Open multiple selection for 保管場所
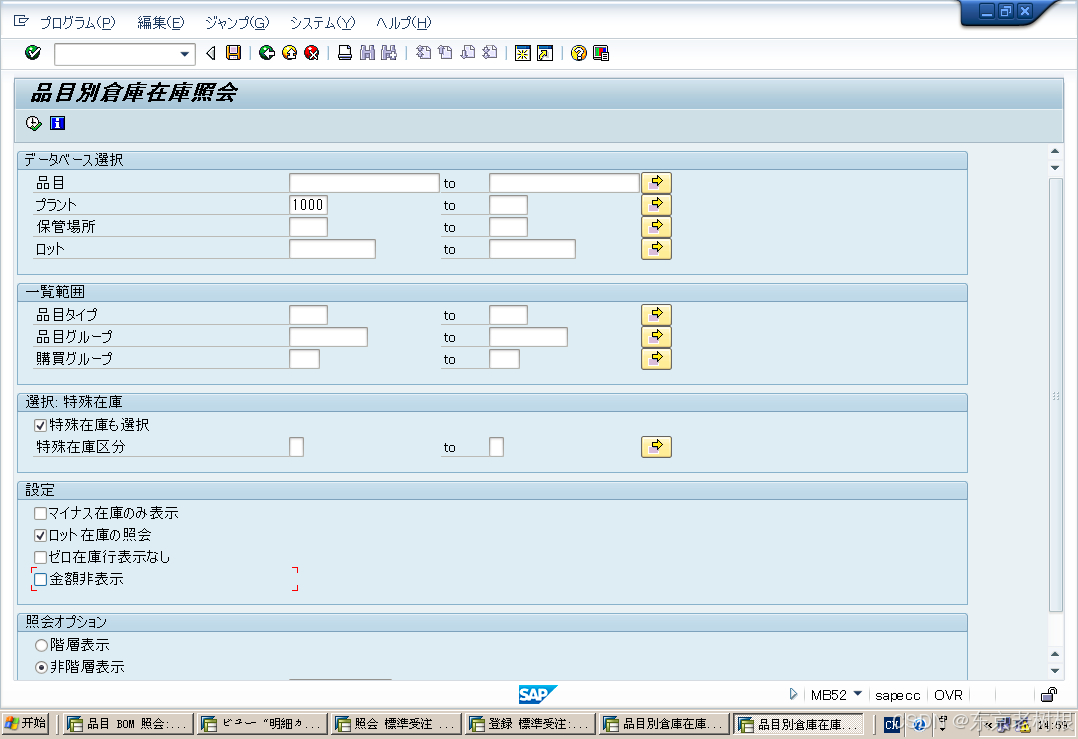Viewport: 1078px width, 739px height. click(657, 227)
